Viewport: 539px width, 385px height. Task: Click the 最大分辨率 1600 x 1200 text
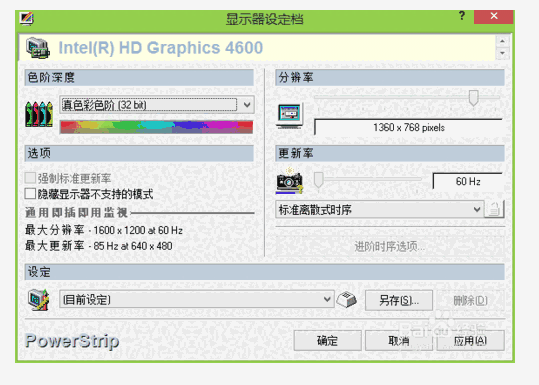[x=103, y=230]
